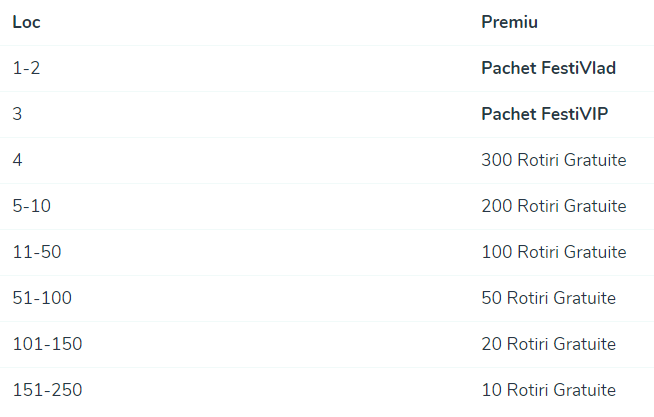Screen dimensions: 654x417
Task: Select the Pachet FestiVlad prize text
Action: pyautogui.click(x=548, y=68)
